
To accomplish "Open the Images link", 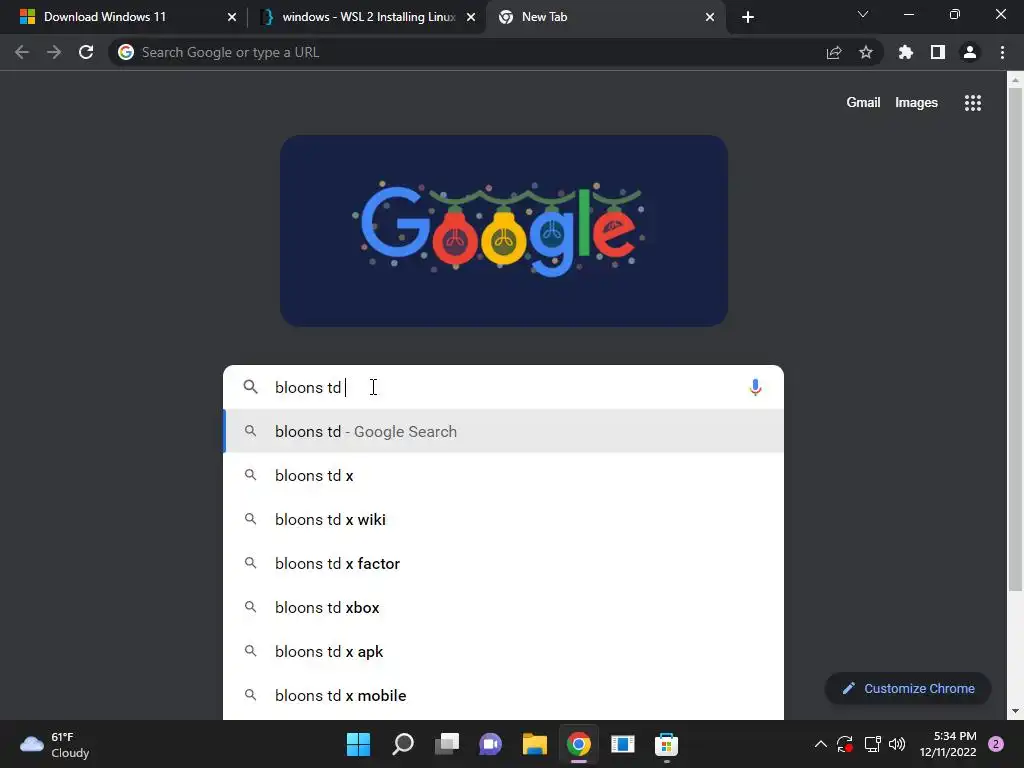I will pyautogui.click(x=916, y=103).
